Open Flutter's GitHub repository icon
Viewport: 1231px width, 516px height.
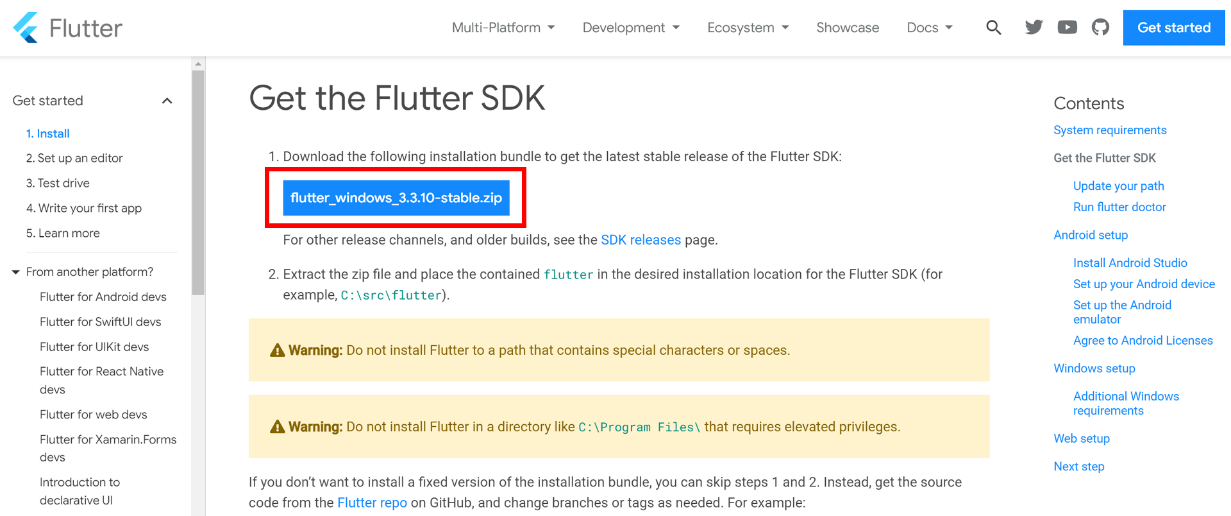(x=1100, y=28)
